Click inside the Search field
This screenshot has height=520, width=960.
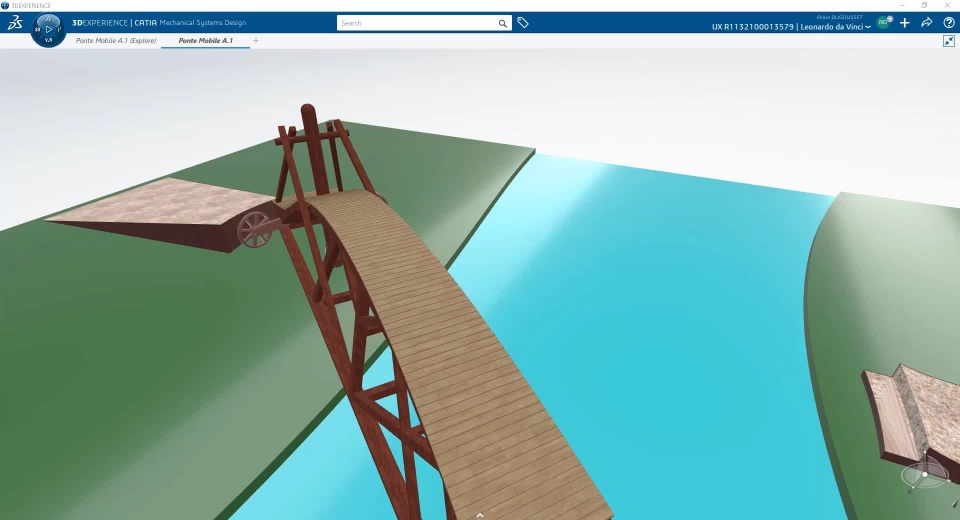click(x=416, y=23)
